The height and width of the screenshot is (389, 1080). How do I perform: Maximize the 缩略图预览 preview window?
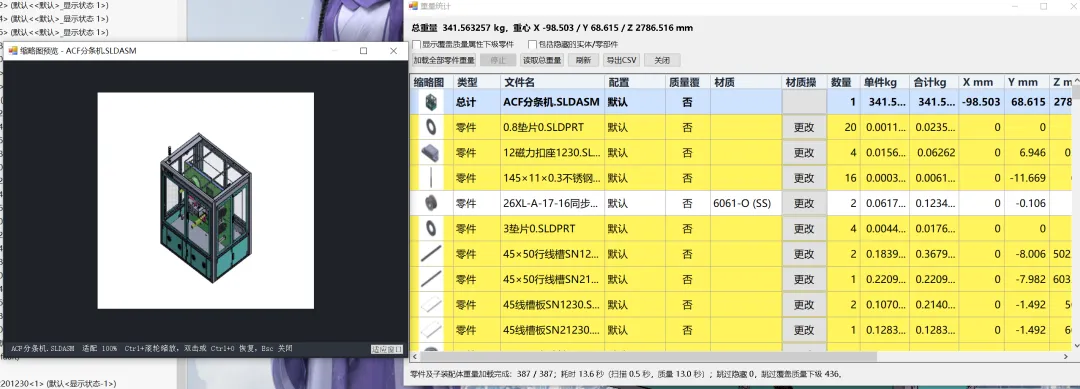[x=364, y=50]
